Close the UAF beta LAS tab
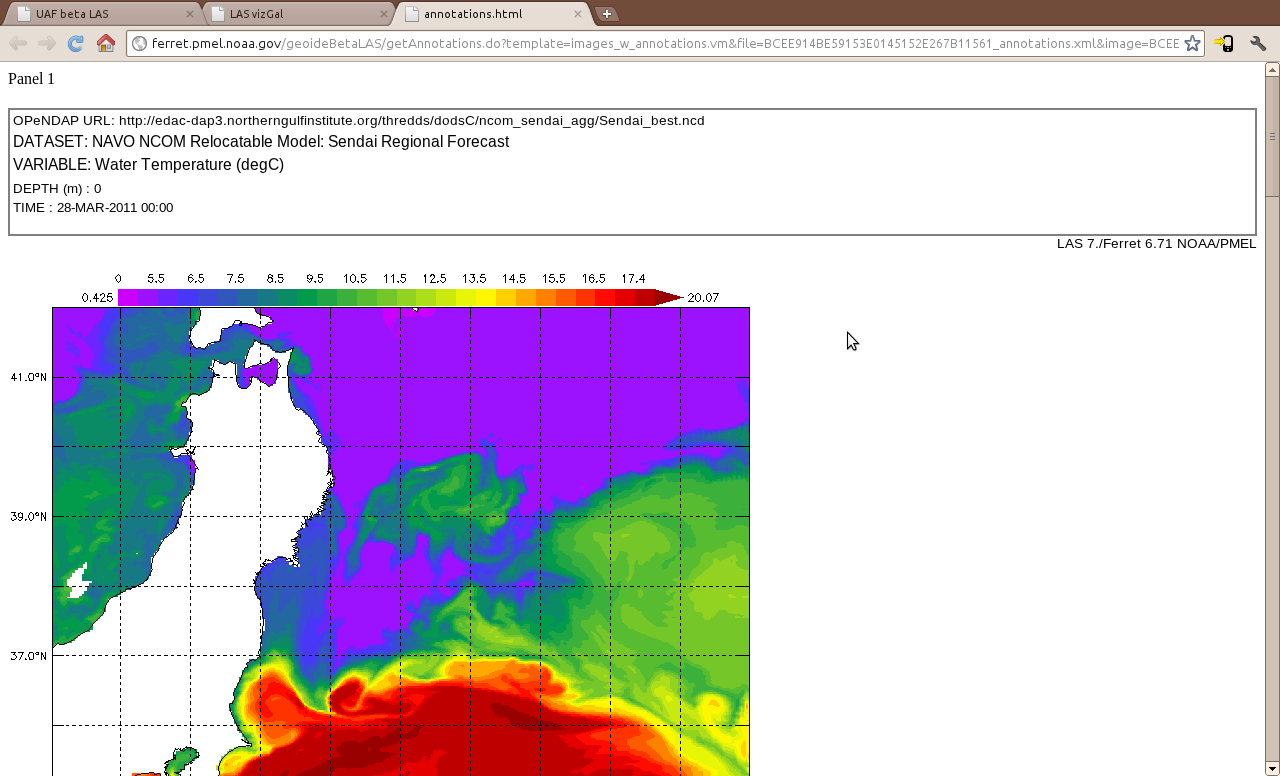The width and height of the screenshot is (1280, 776). click(190, 14)
